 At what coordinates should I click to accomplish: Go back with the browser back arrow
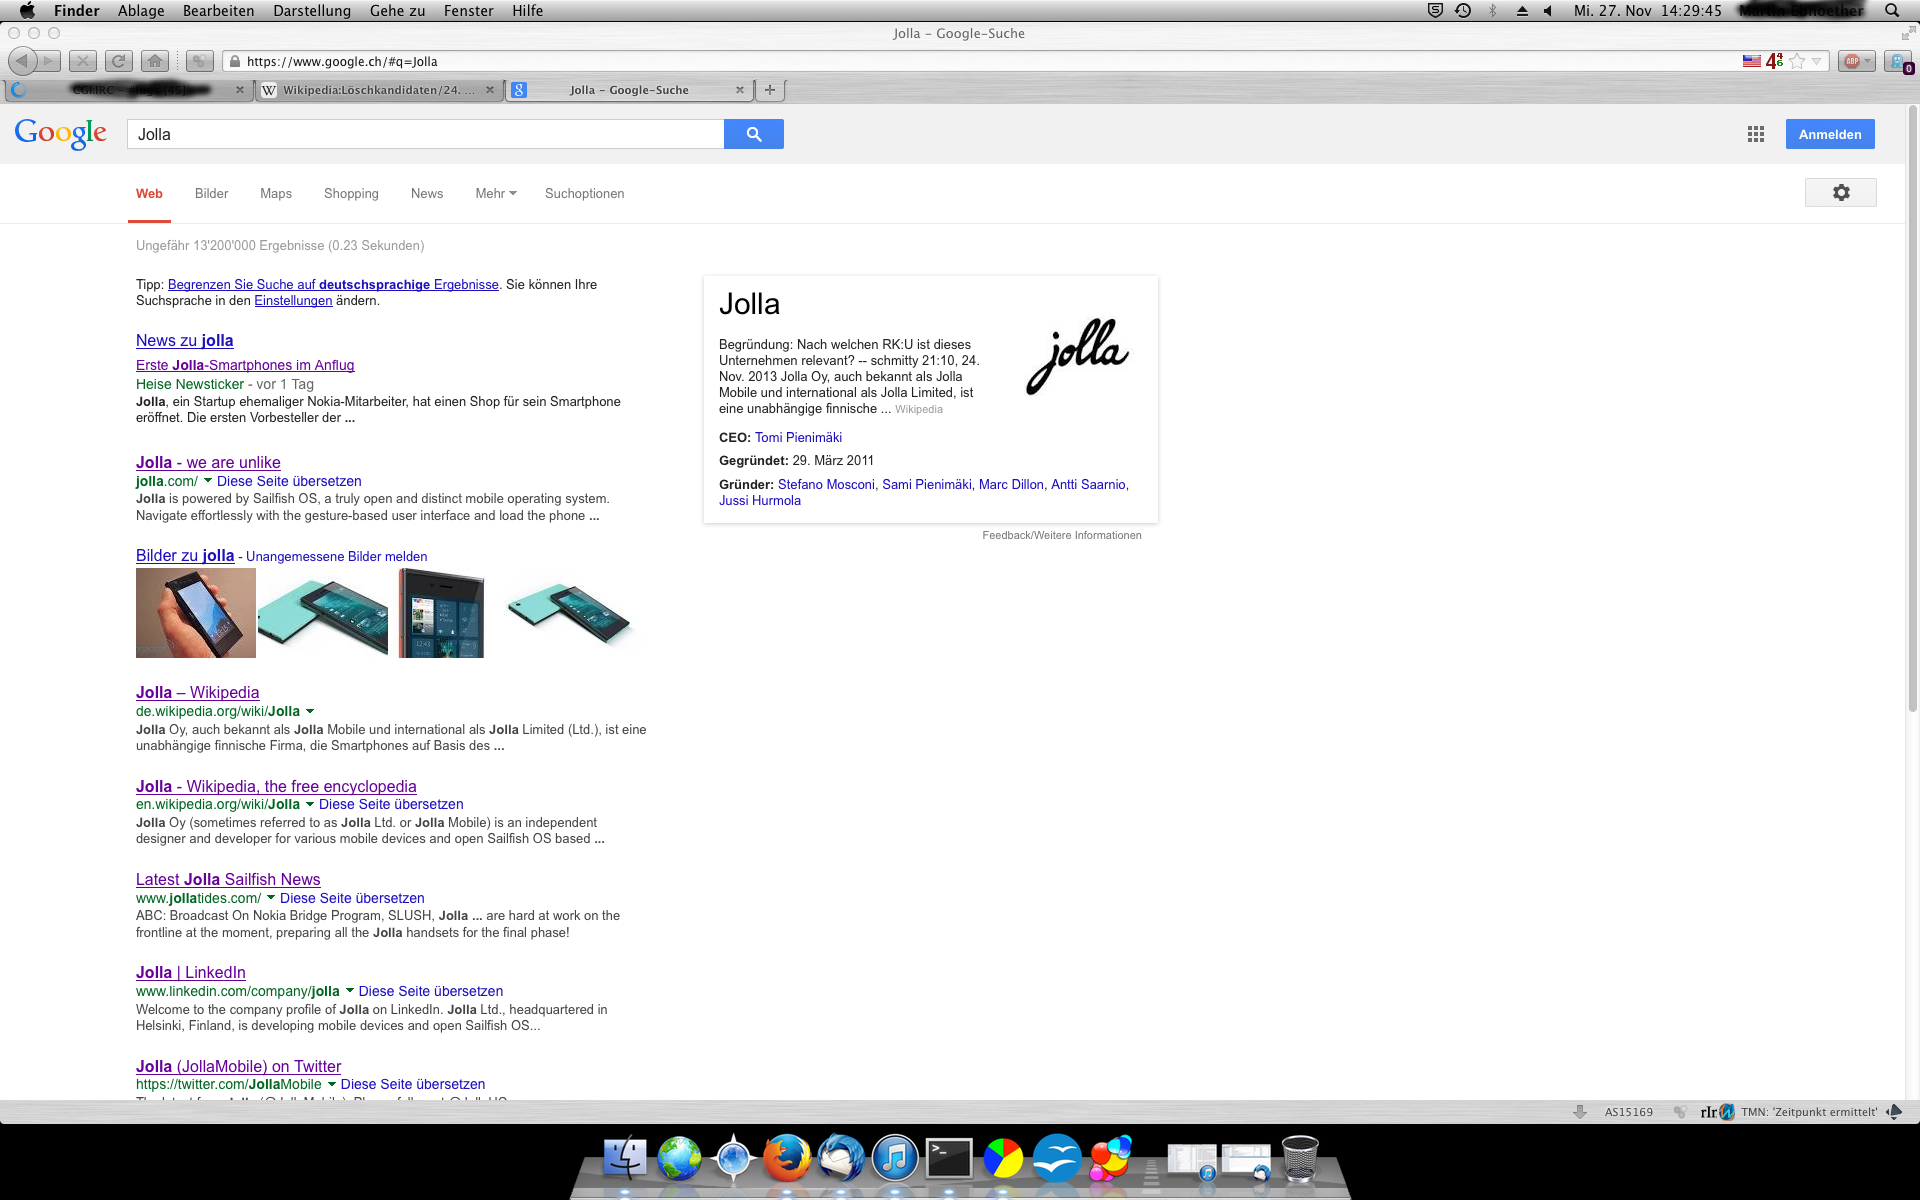(22, 61)
